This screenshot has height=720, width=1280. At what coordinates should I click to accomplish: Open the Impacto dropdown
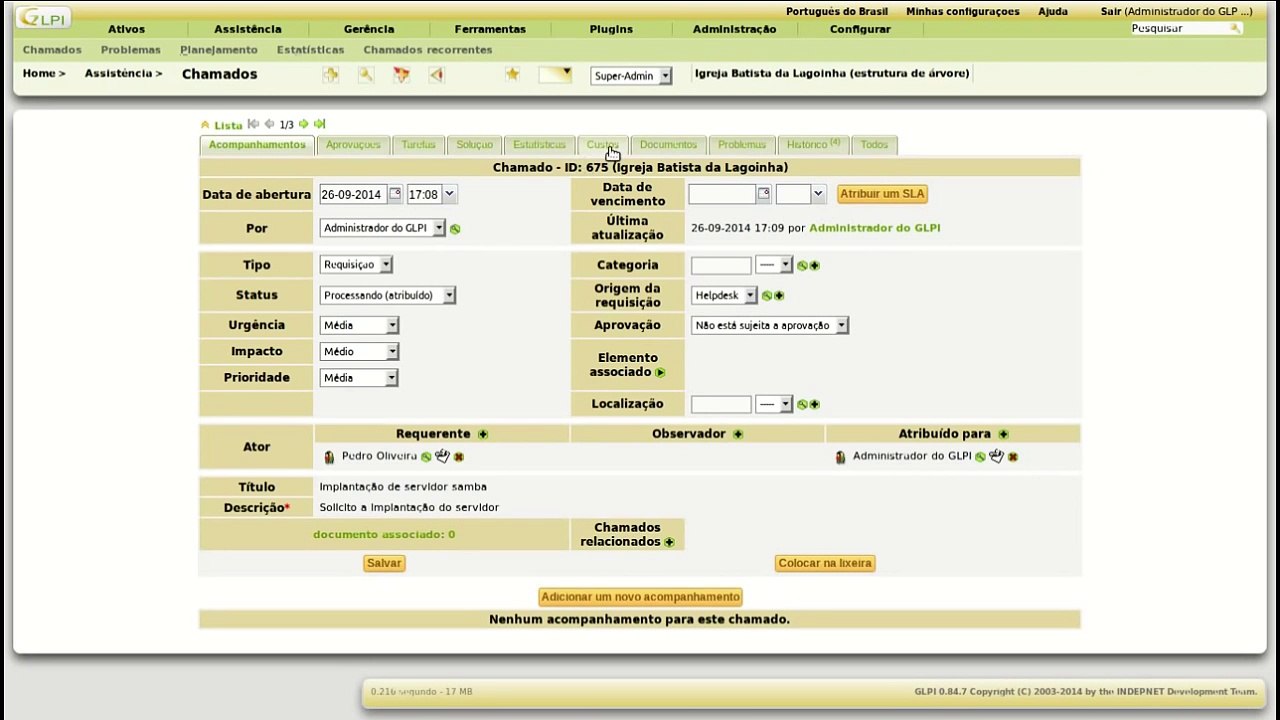tap(360, 351)
